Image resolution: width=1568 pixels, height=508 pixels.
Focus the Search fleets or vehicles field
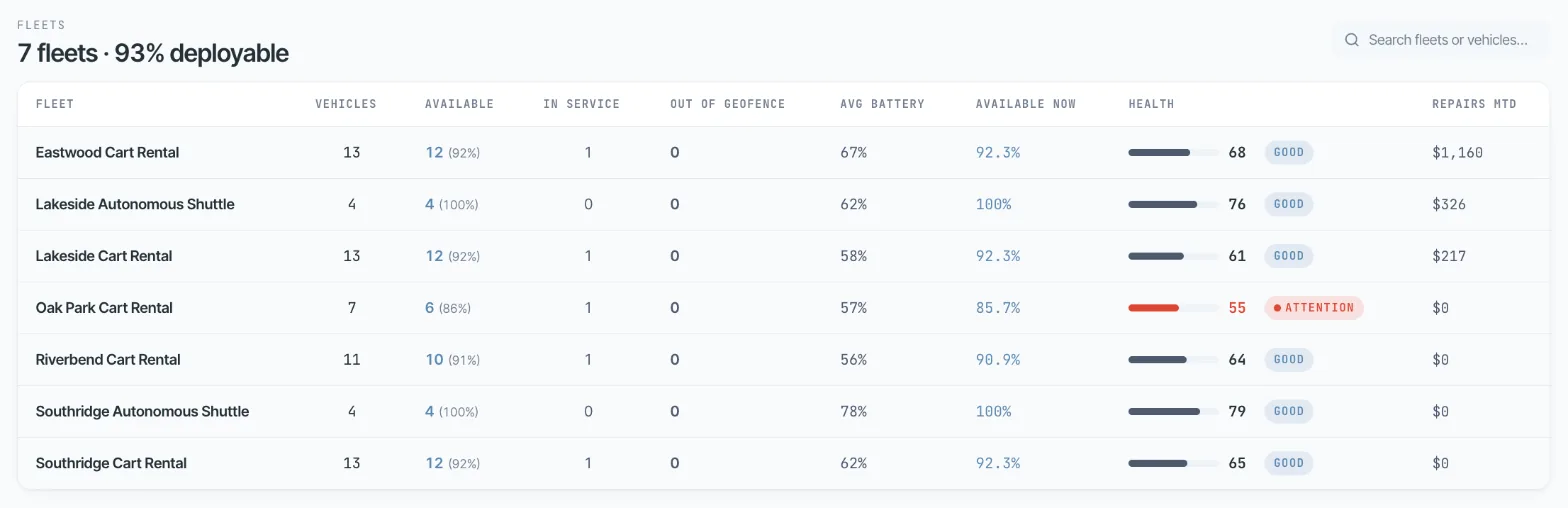[x=1441, y=40]
